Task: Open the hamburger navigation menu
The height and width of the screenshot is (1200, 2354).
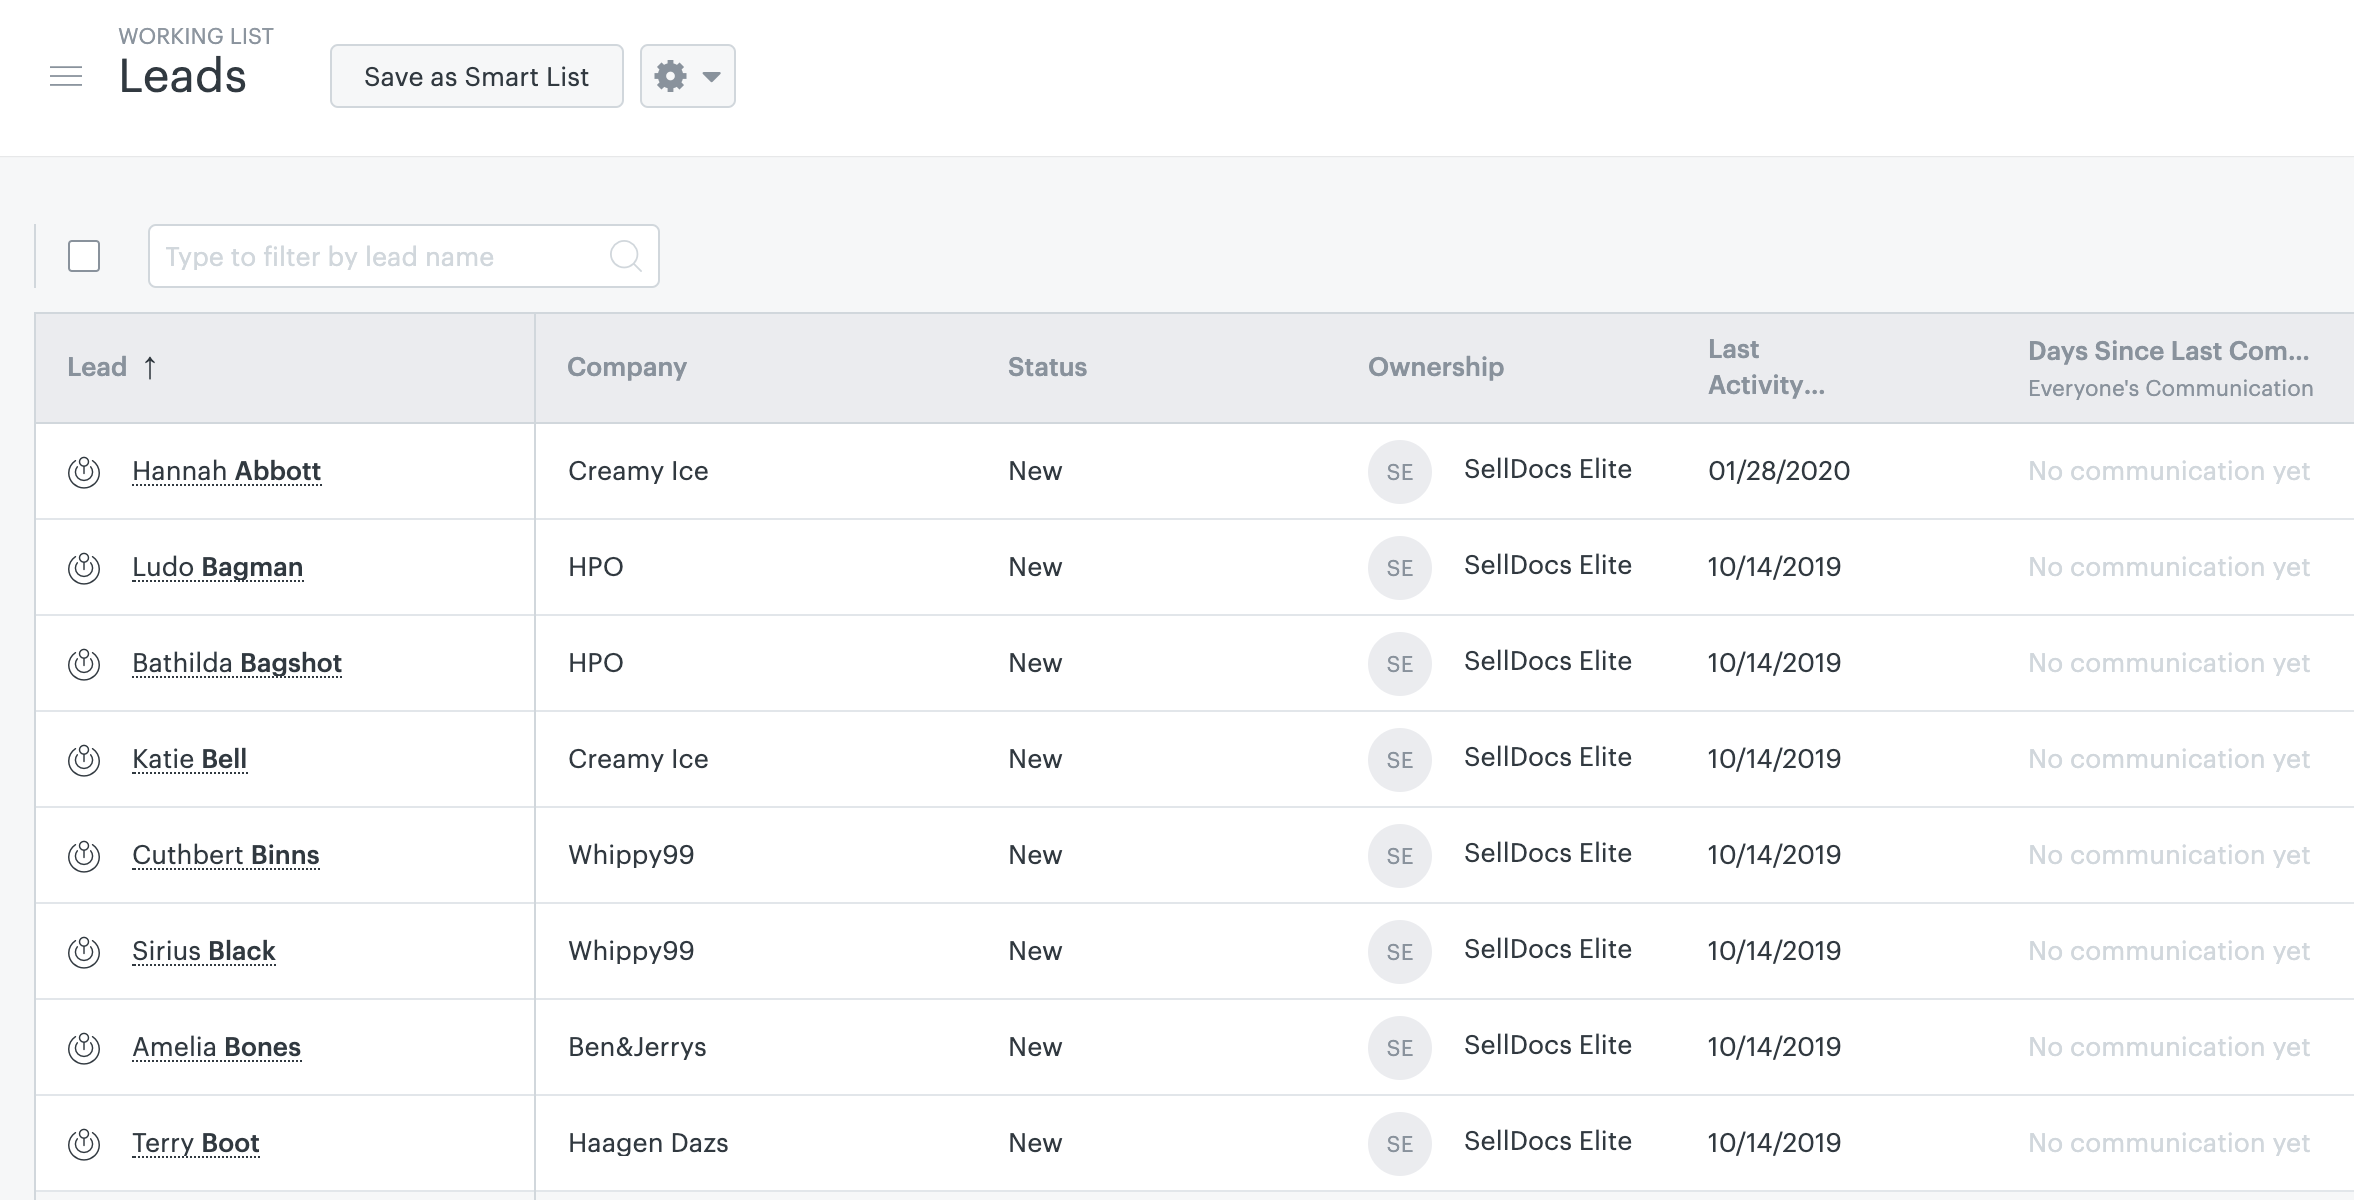Action: [66, 75]
